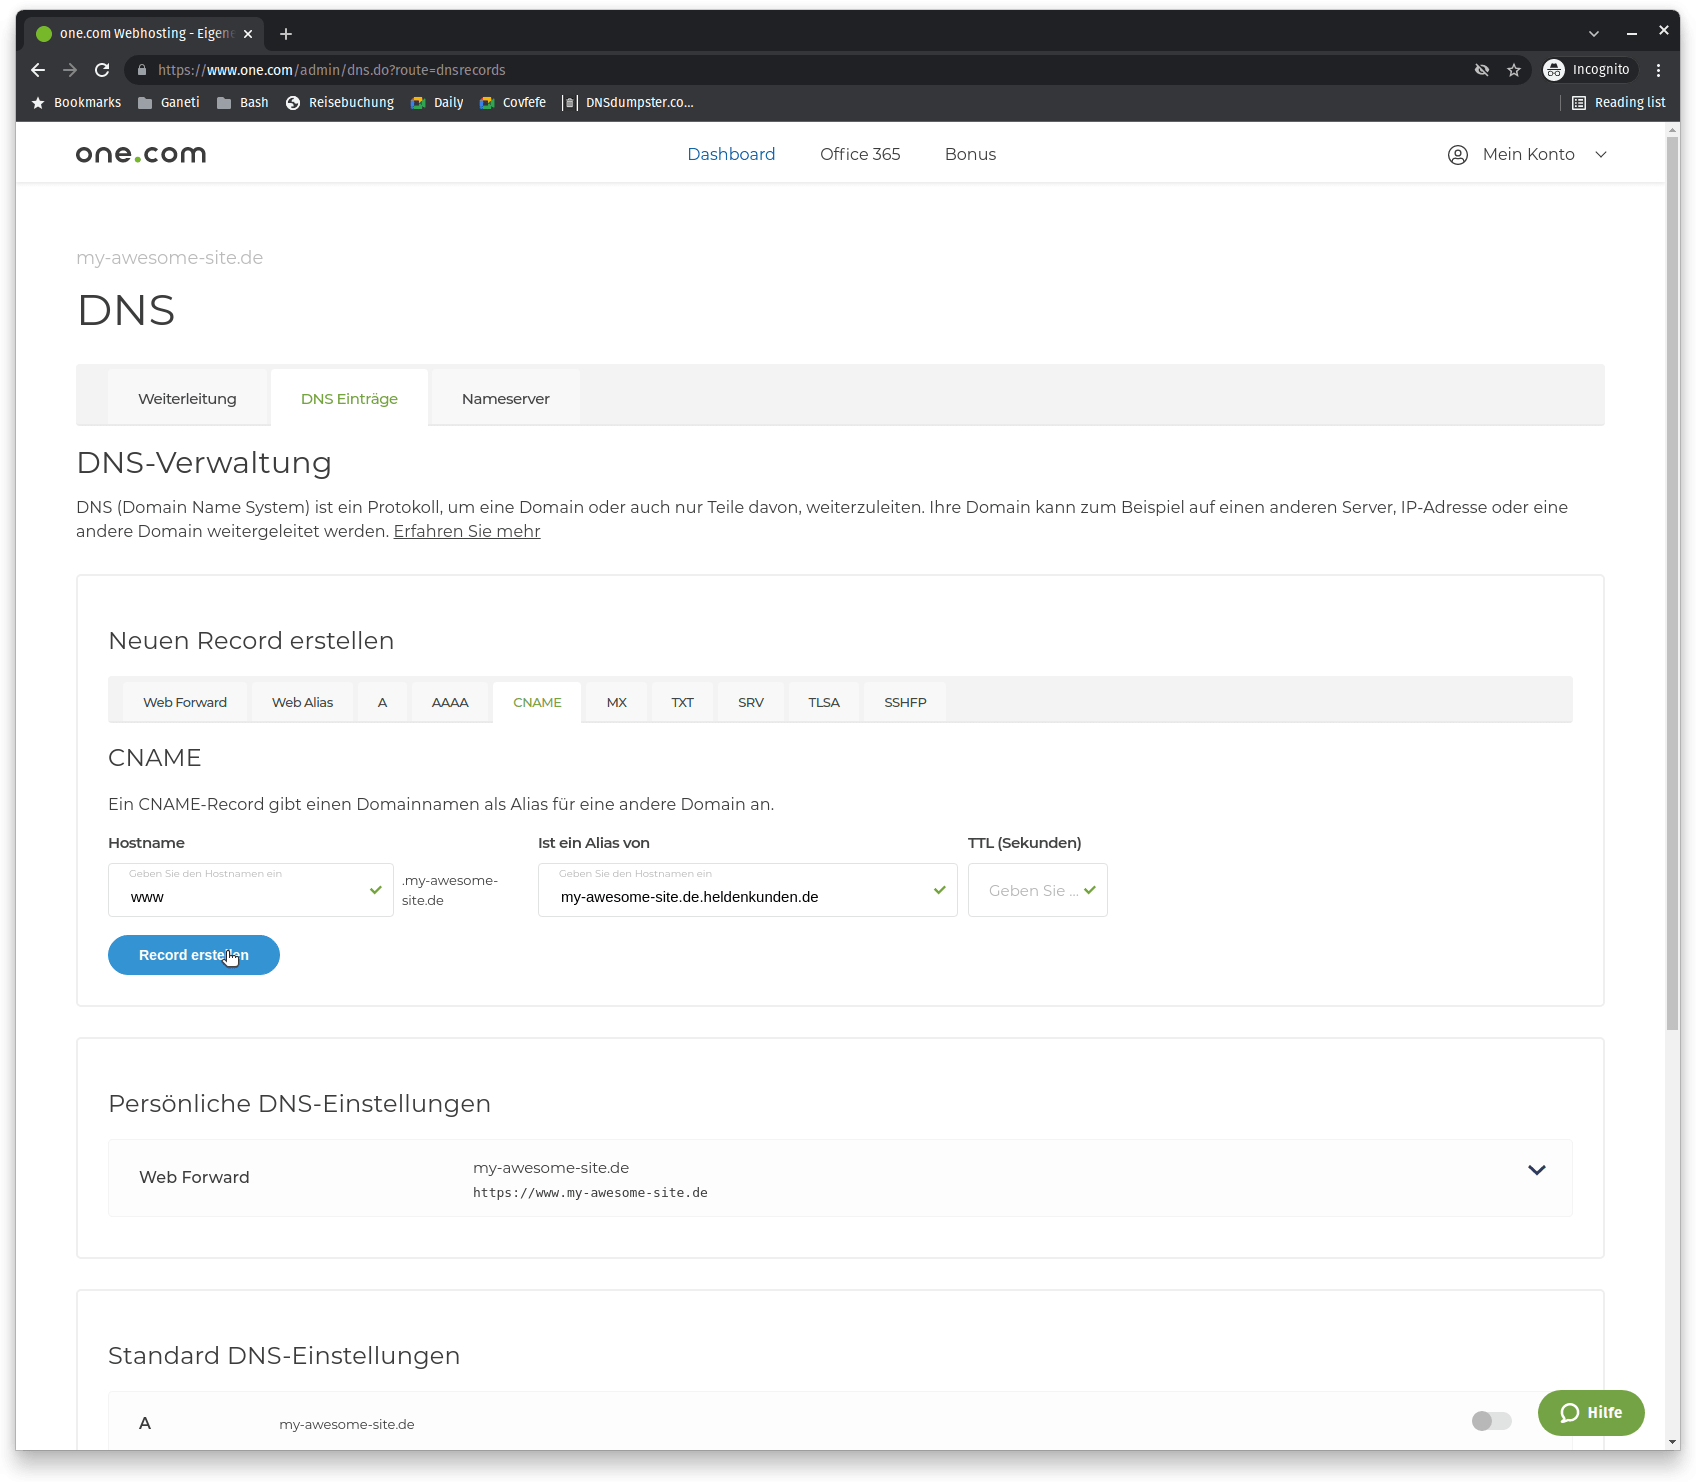Open the tab search chevron in title bar
Screen dimensions: 1696x1482
click(1594, 34)
